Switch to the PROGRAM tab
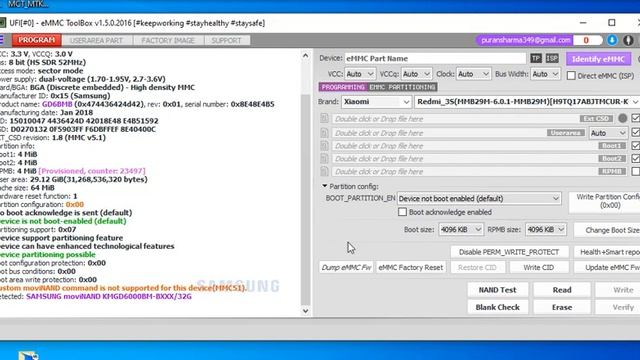Screen dimensions: 640x360 (x=36, y=40)
